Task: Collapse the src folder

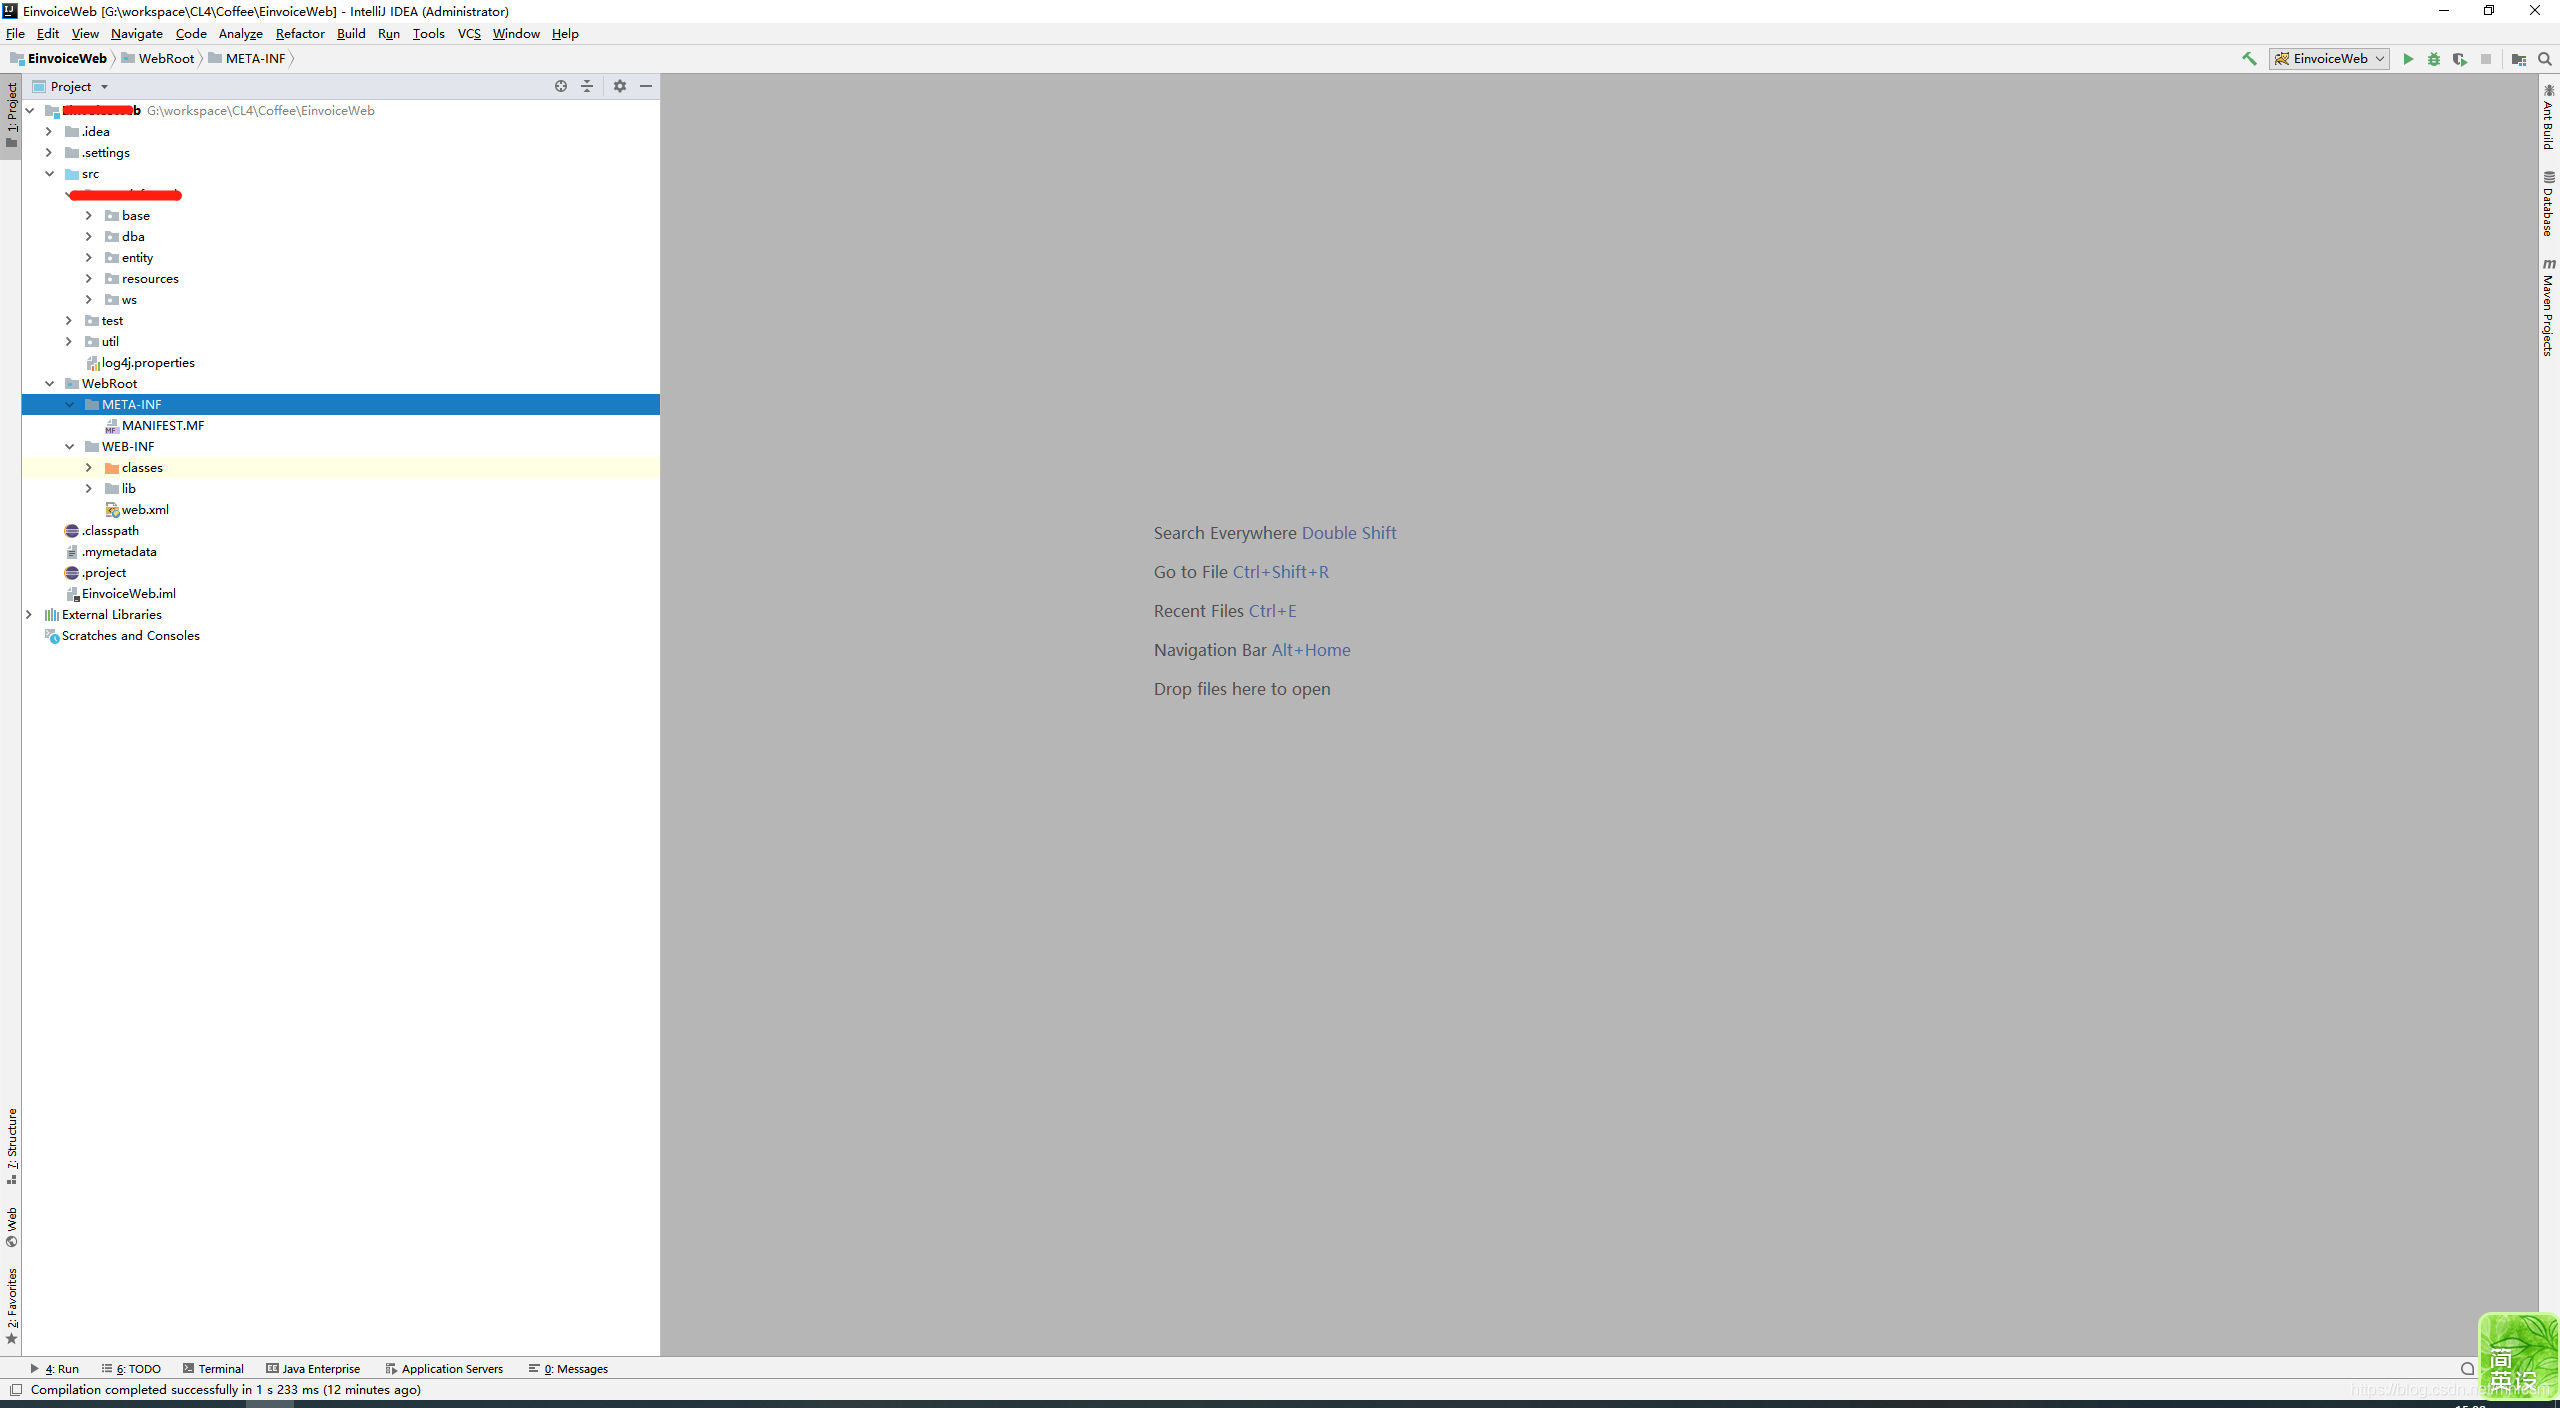Action: pos(49,174)
